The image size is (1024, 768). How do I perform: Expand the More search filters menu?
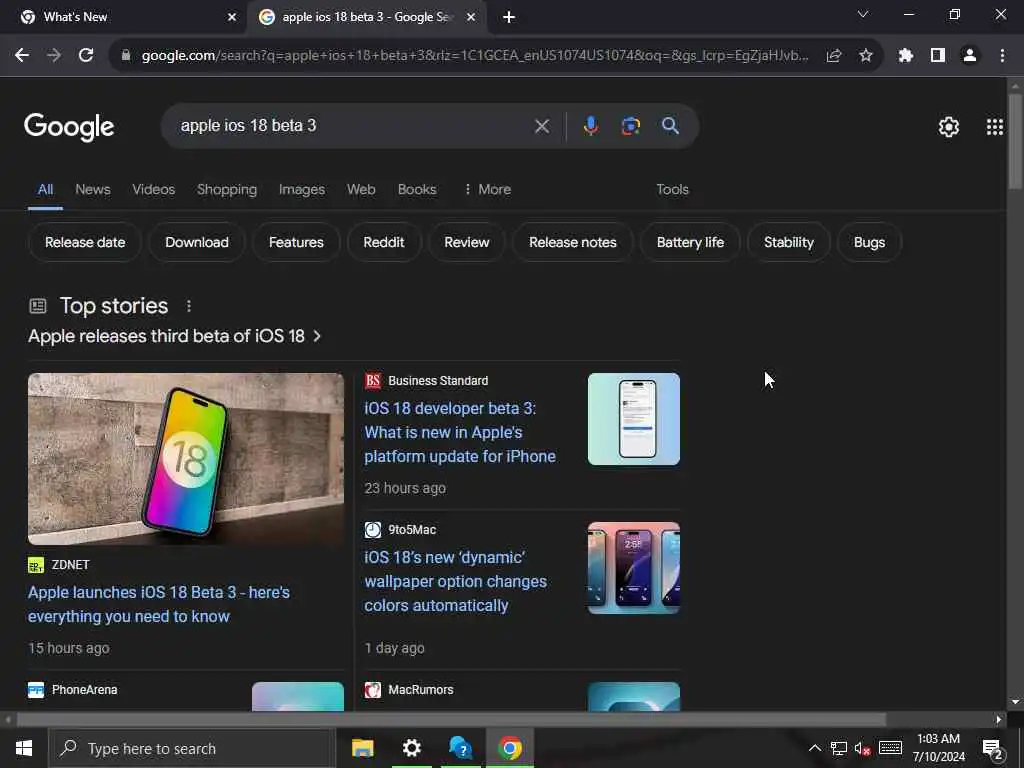(x=487, y=189)
